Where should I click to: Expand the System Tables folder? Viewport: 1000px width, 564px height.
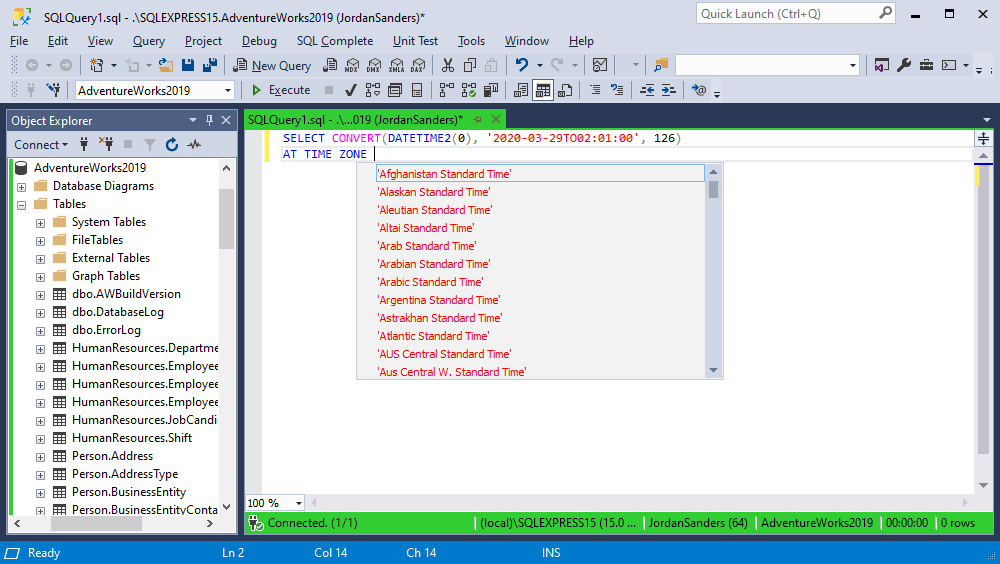(x=40, y=223)
